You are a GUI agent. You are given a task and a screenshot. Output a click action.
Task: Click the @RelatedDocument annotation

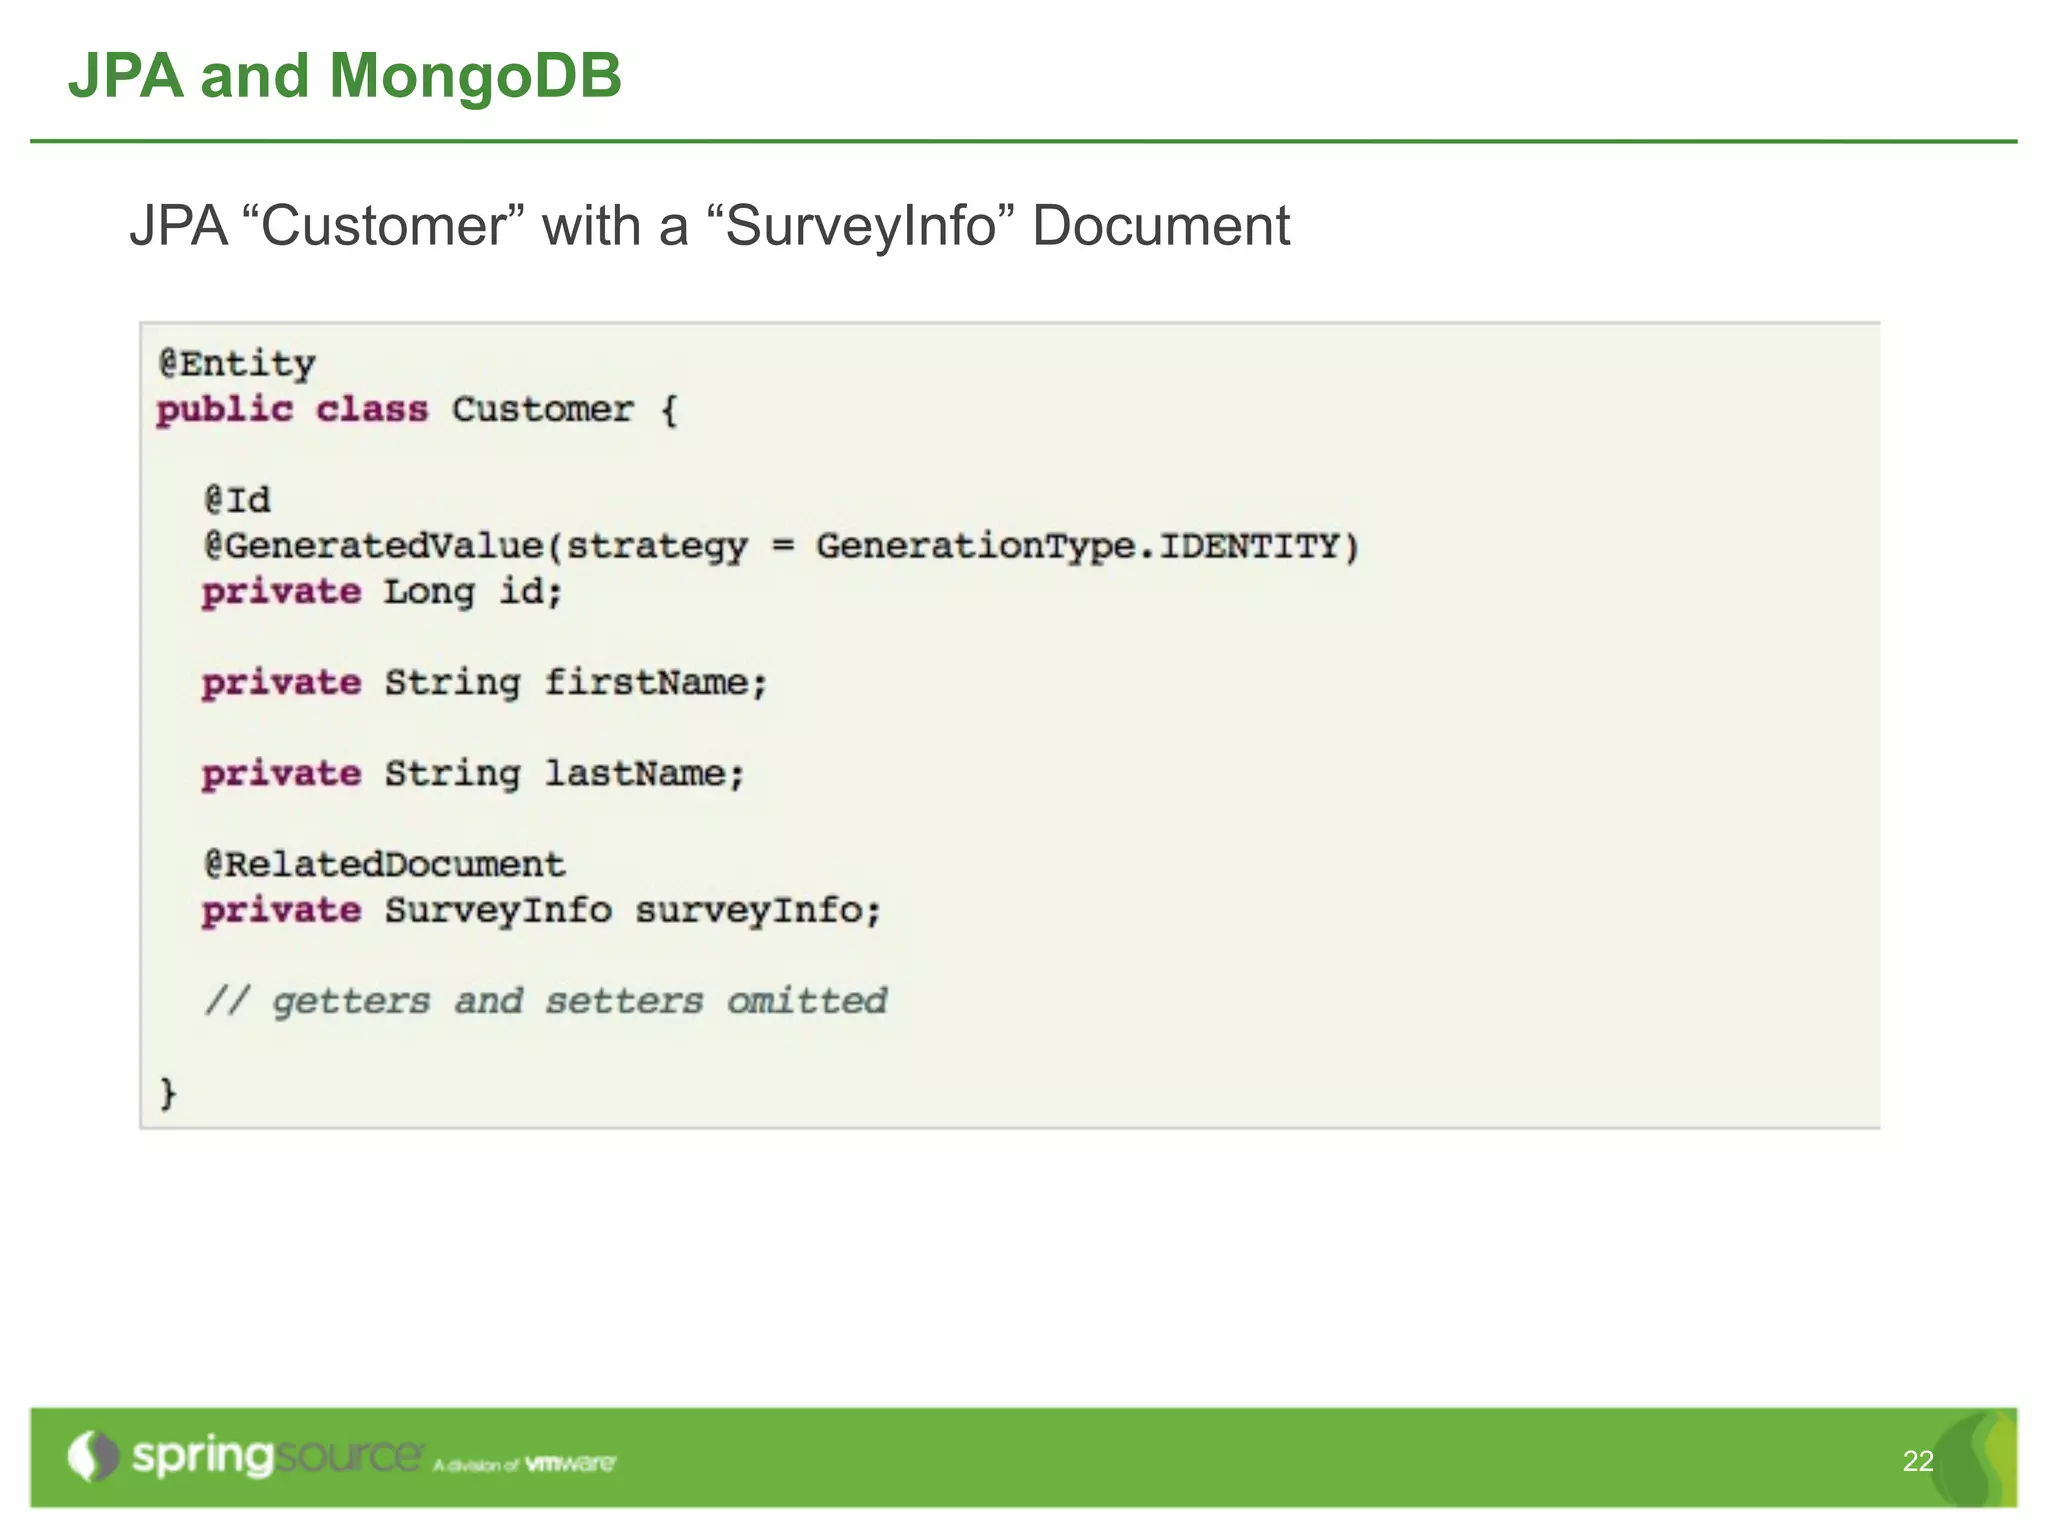tap(384, 864)
